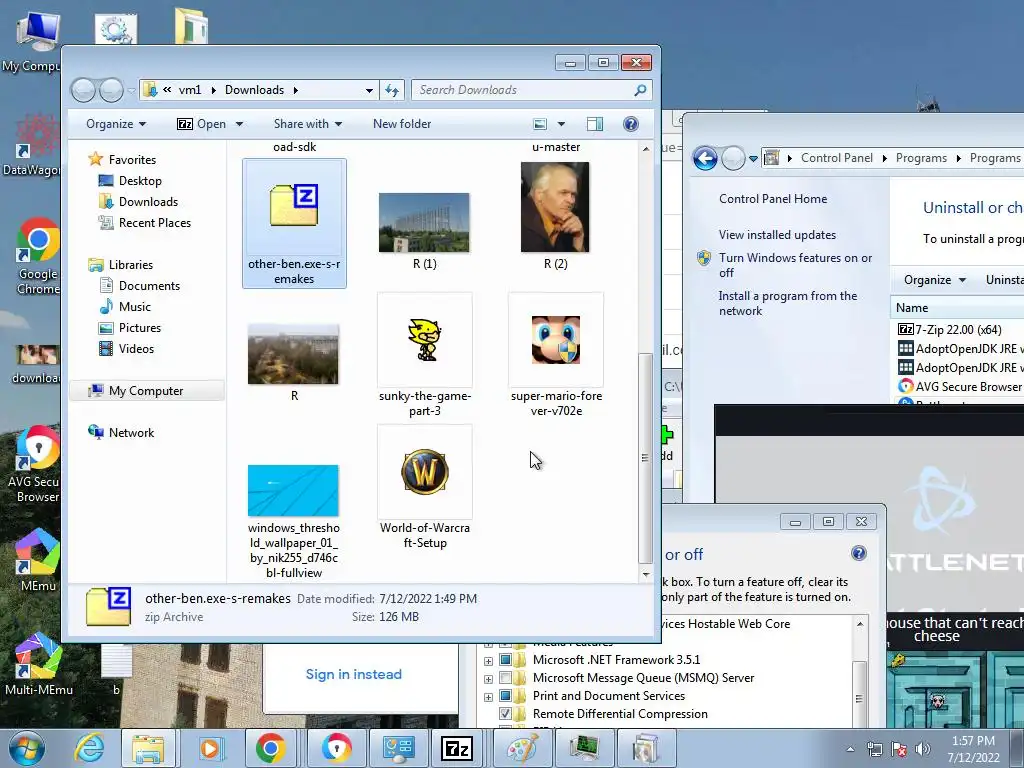
Task: Open Control Panel Home link
Action: (773, 199)
